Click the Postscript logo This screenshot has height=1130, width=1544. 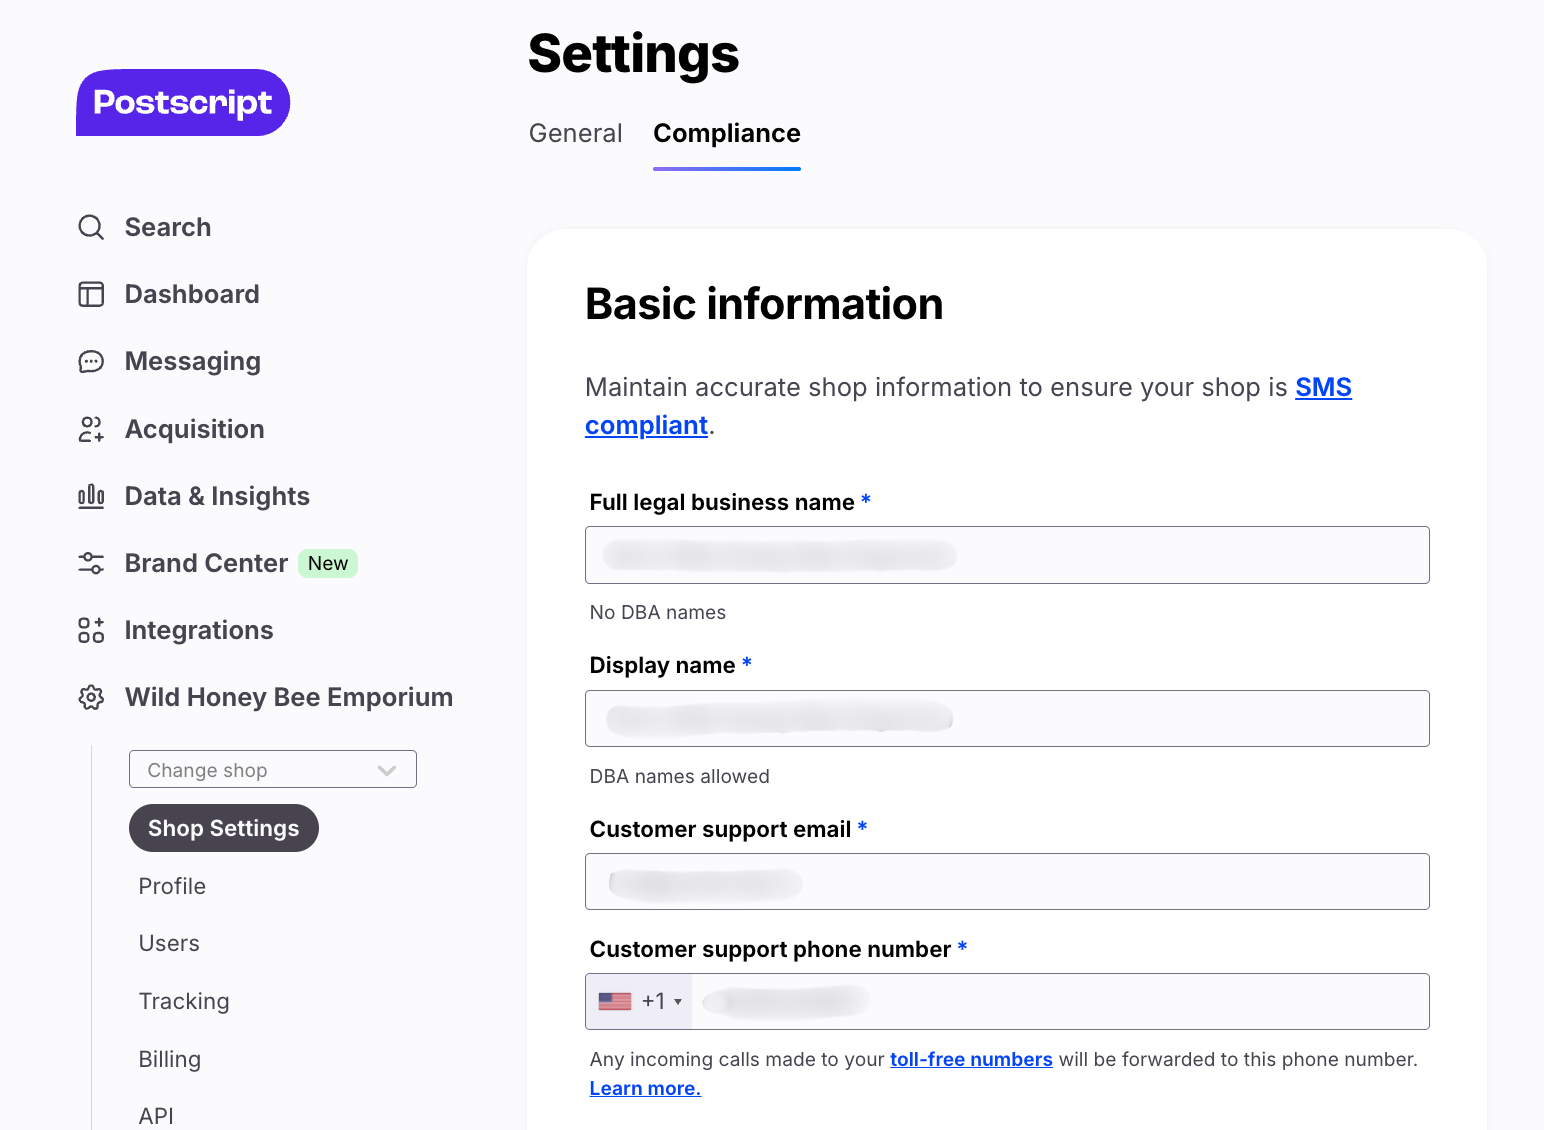[183, 103]
